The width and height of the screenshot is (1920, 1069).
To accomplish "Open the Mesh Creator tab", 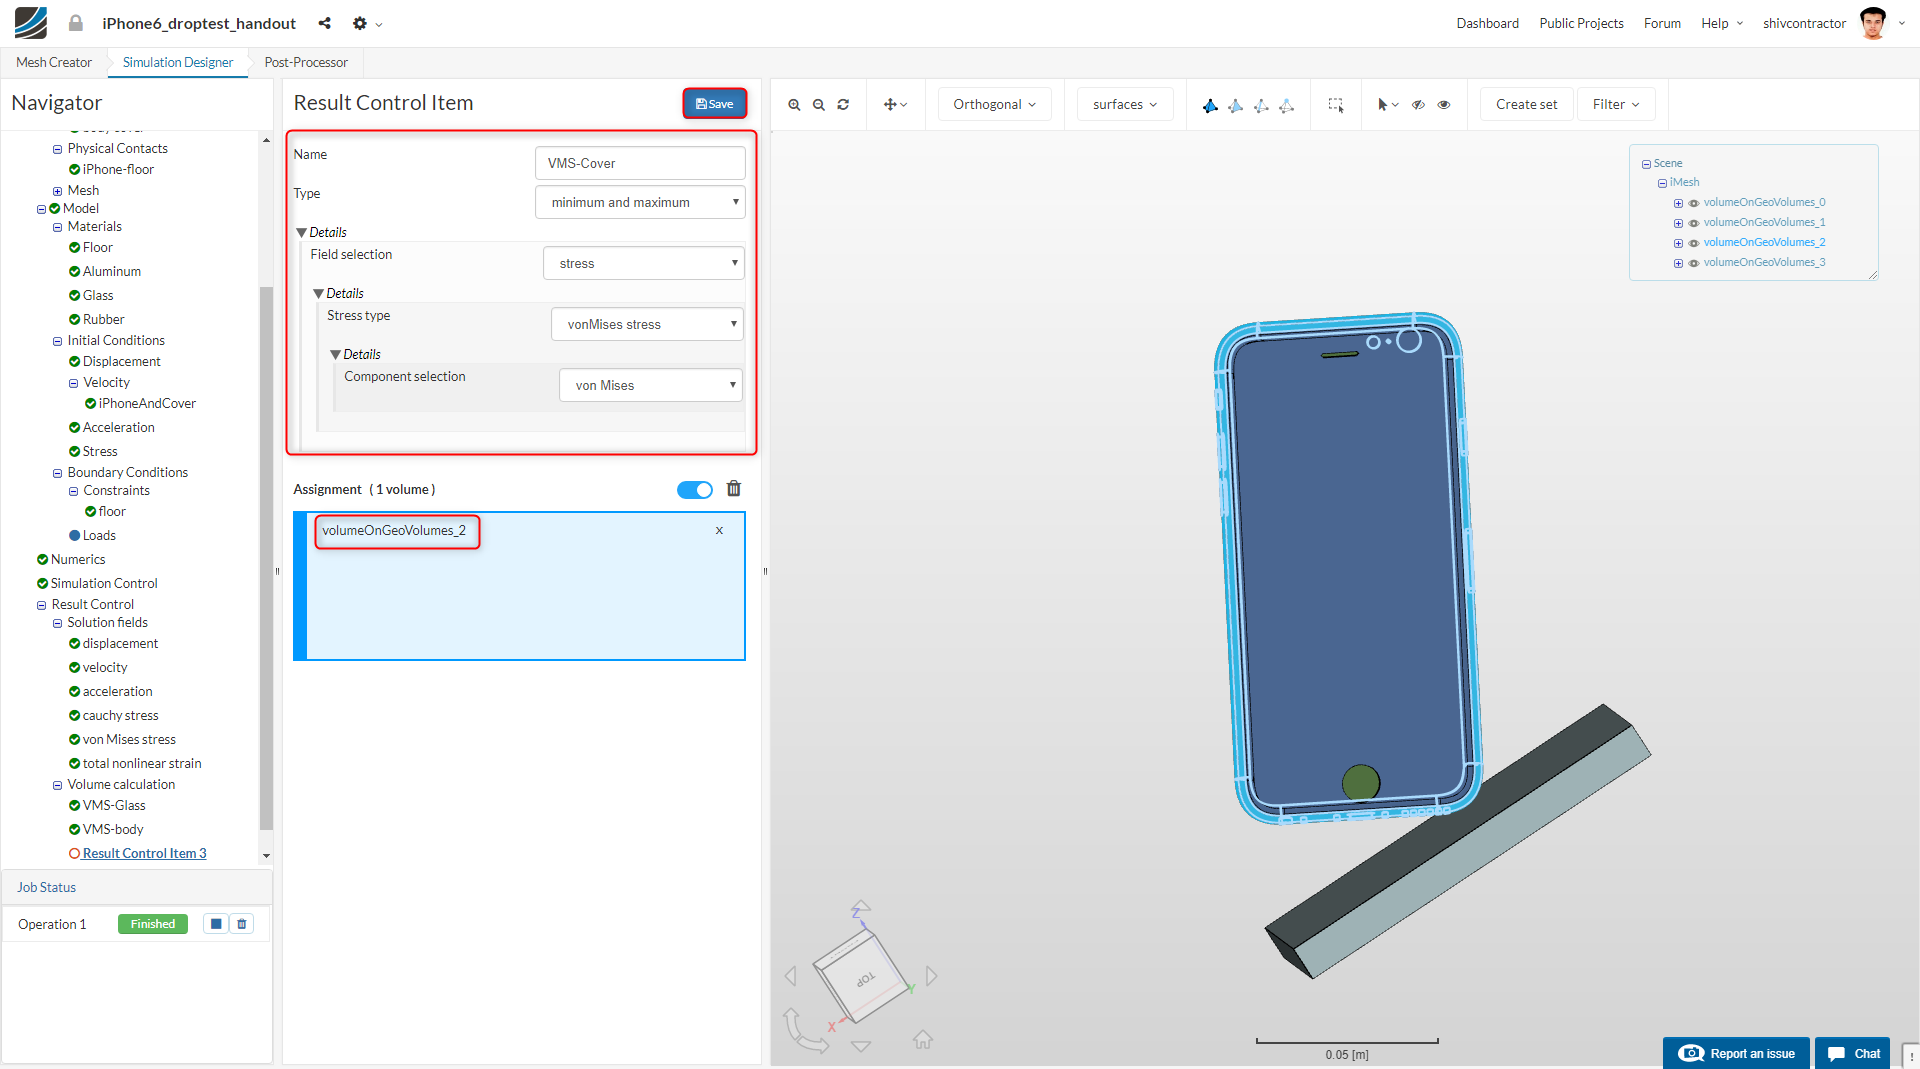I will [54, 62].
